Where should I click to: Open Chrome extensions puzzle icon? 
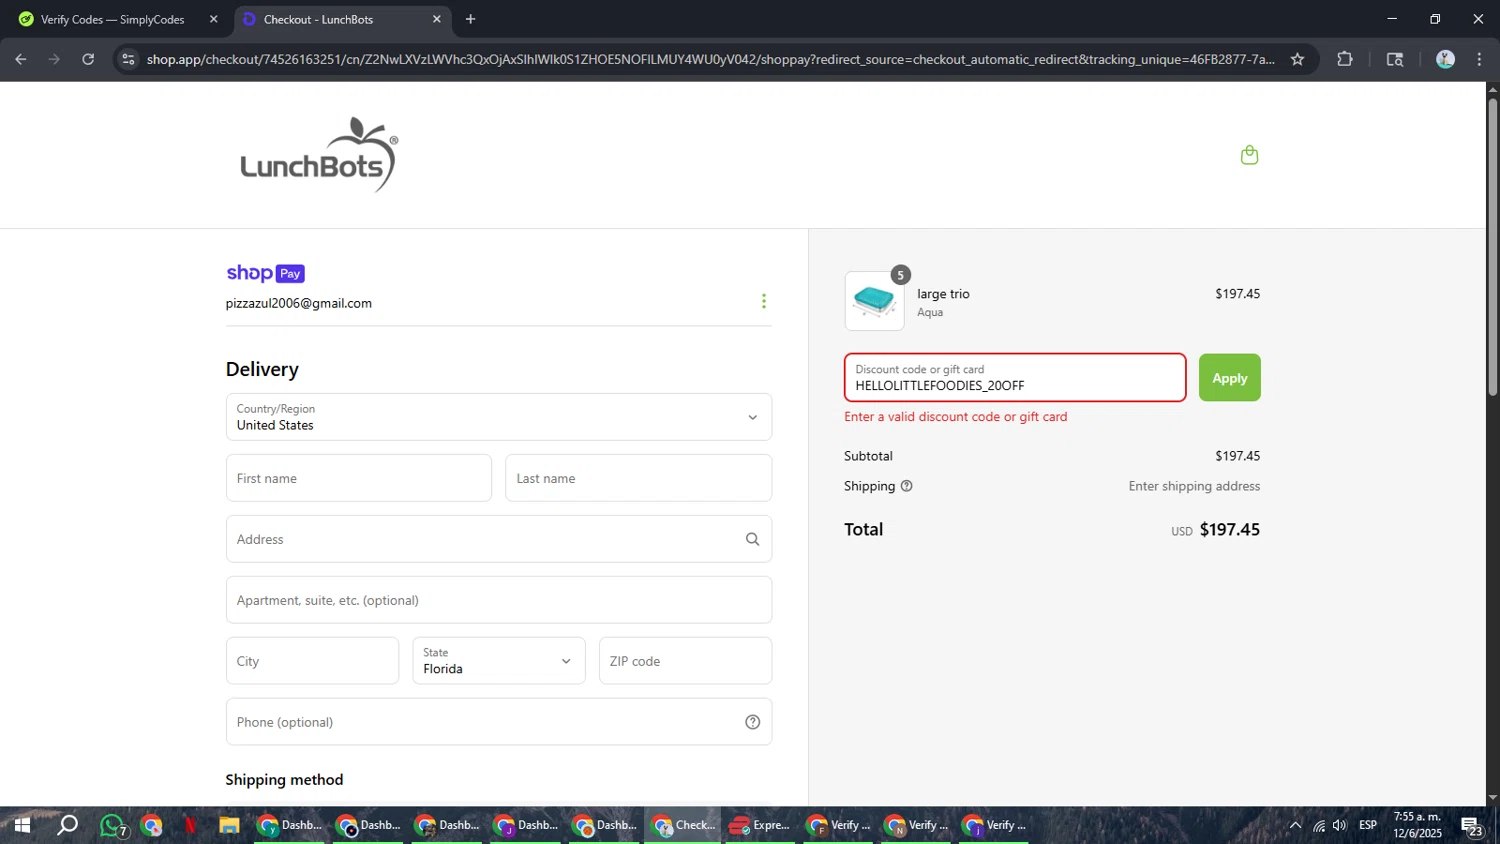(1345, 59)
